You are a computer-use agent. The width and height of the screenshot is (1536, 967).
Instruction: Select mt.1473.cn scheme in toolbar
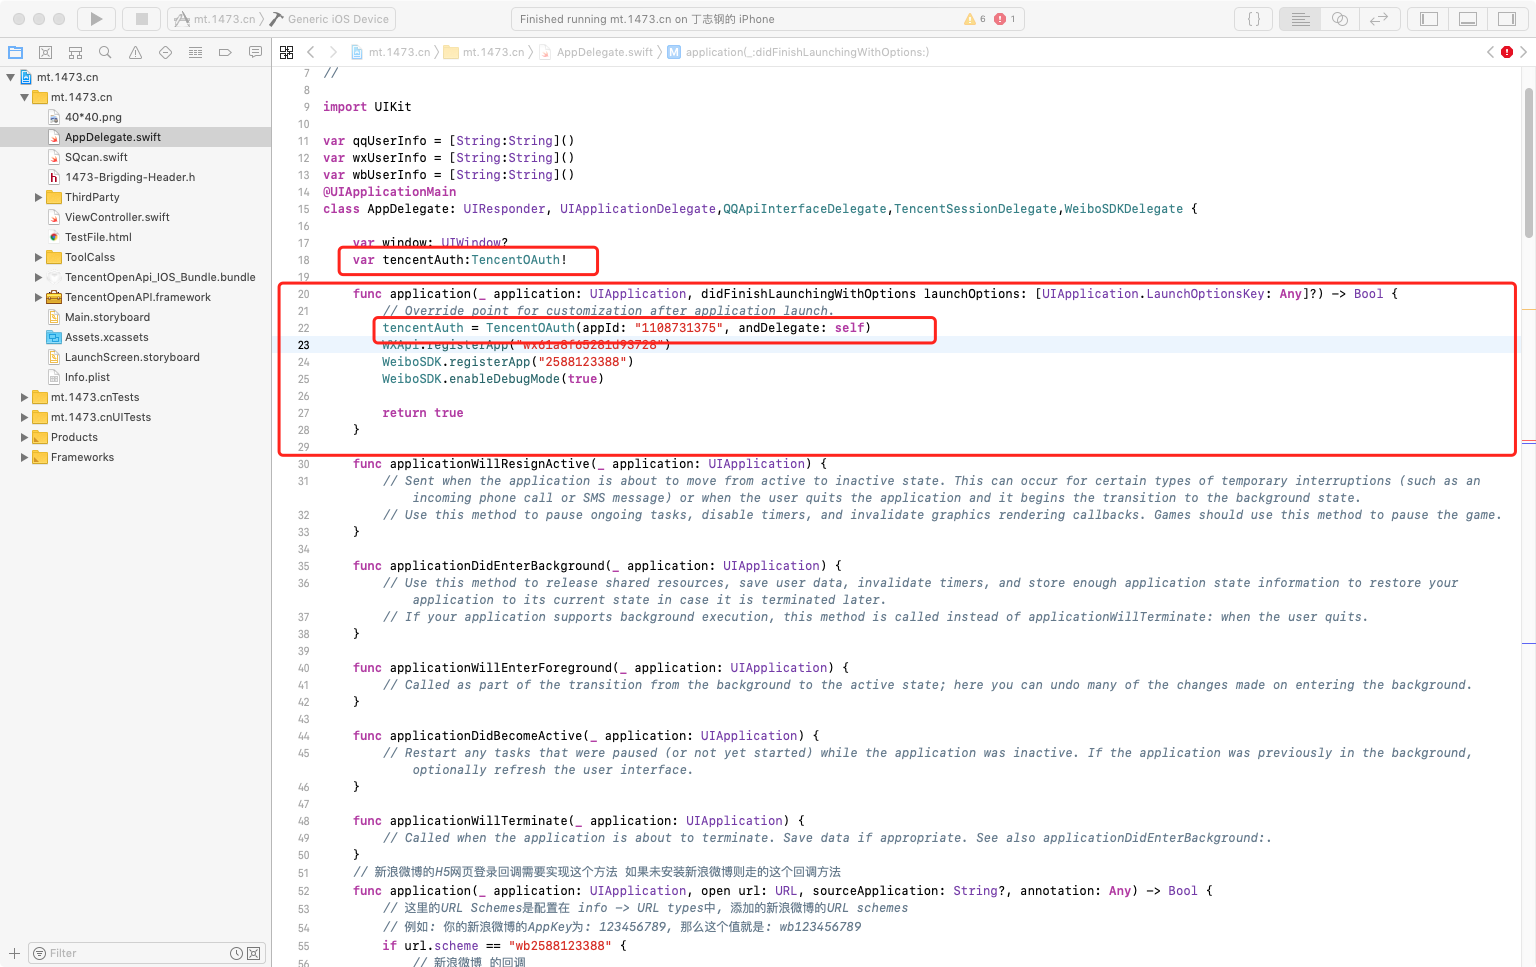coord(215,19)
